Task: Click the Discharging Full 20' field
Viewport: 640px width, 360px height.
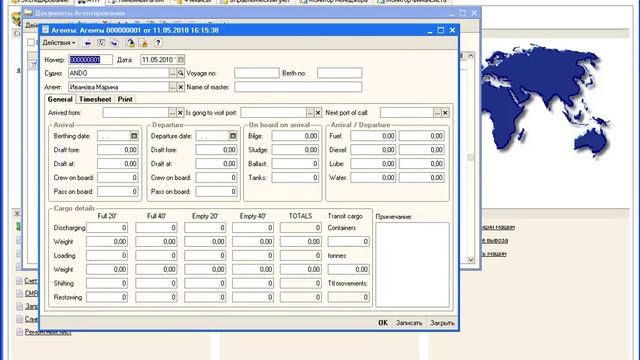Action: point(107,228)
